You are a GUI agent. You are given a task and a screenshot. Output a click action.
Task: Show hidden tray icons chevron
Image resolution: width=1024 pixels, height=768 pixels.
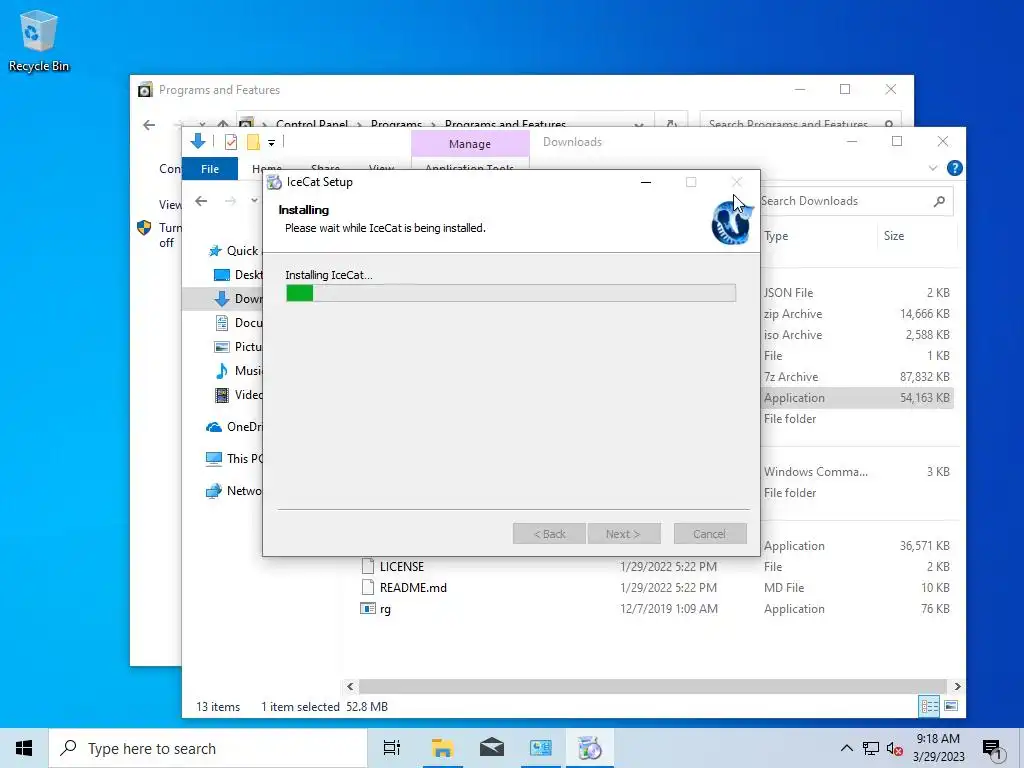click(x=846, y=748)
